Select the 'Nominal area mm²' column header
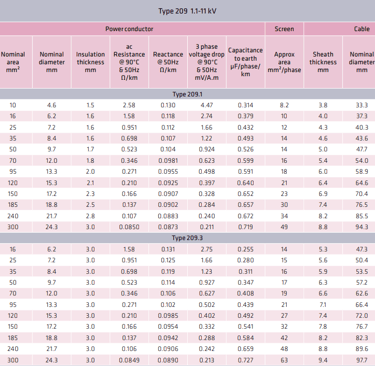This screenshot has height=366, width=375. point(13,62)
